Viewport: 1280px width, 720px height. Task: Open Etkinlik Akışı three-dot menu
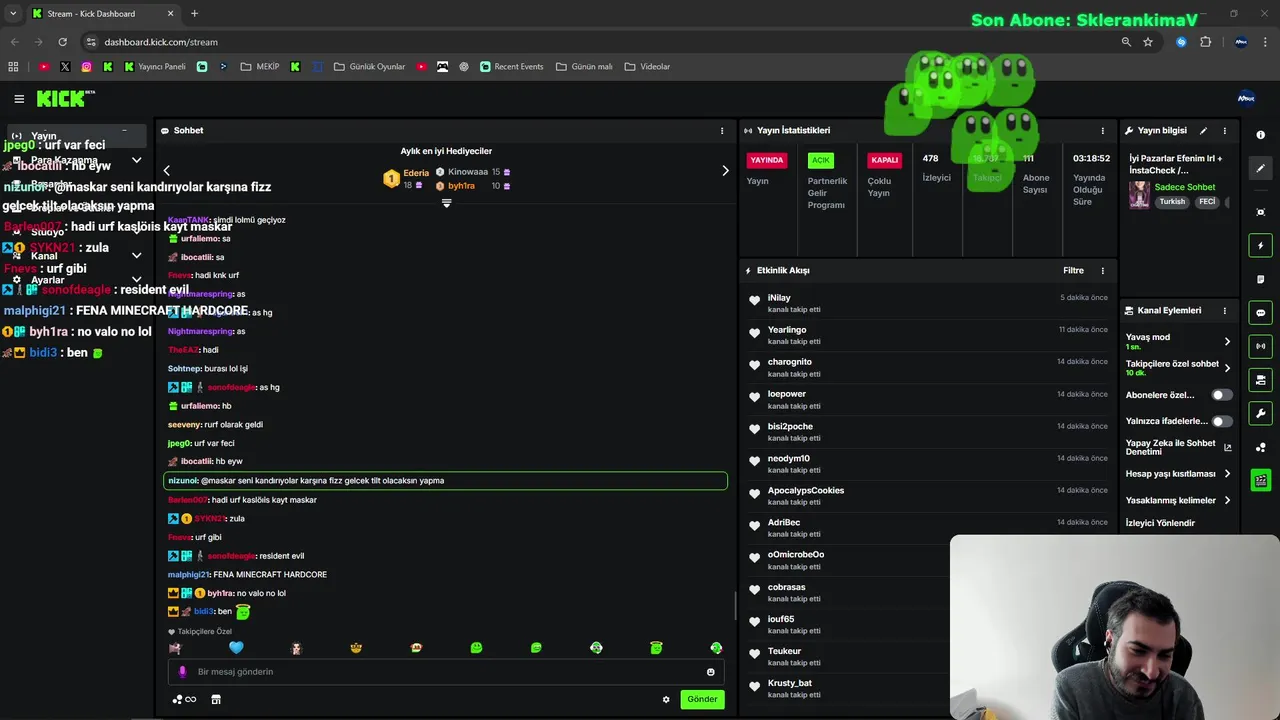(x=1103, y=270)
